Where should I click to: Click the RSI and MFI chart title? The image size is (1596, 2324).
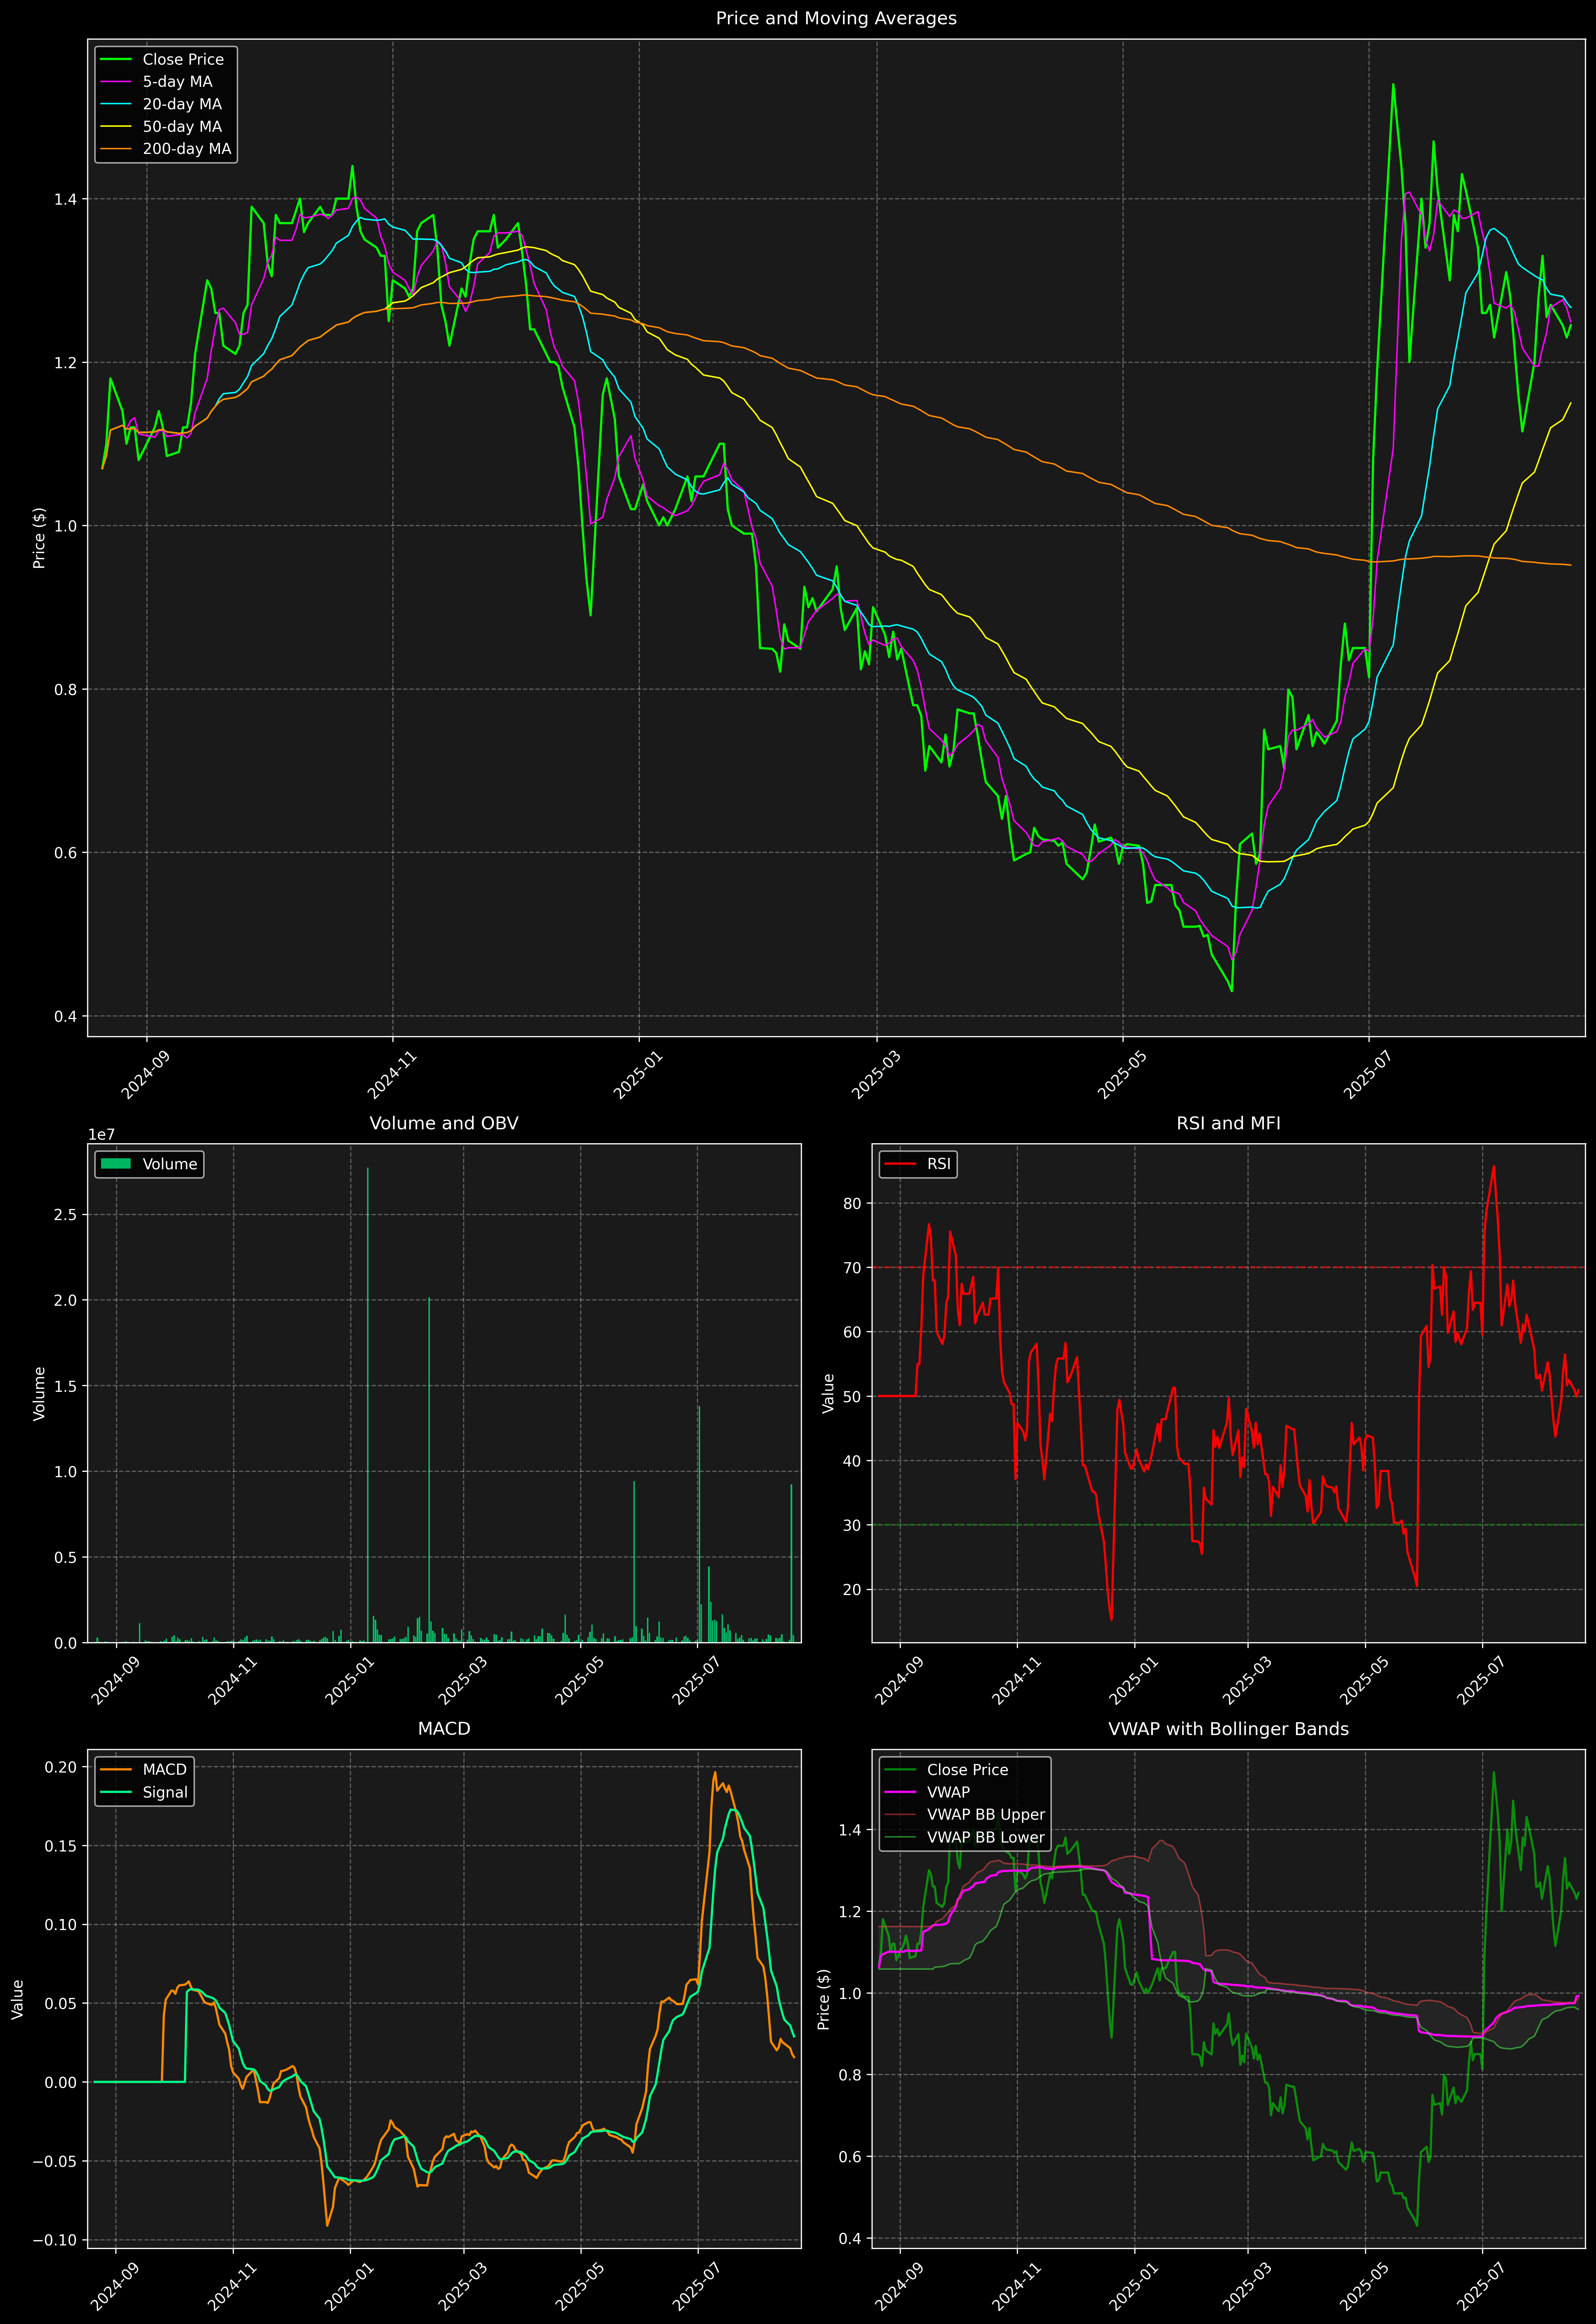1228,1123
